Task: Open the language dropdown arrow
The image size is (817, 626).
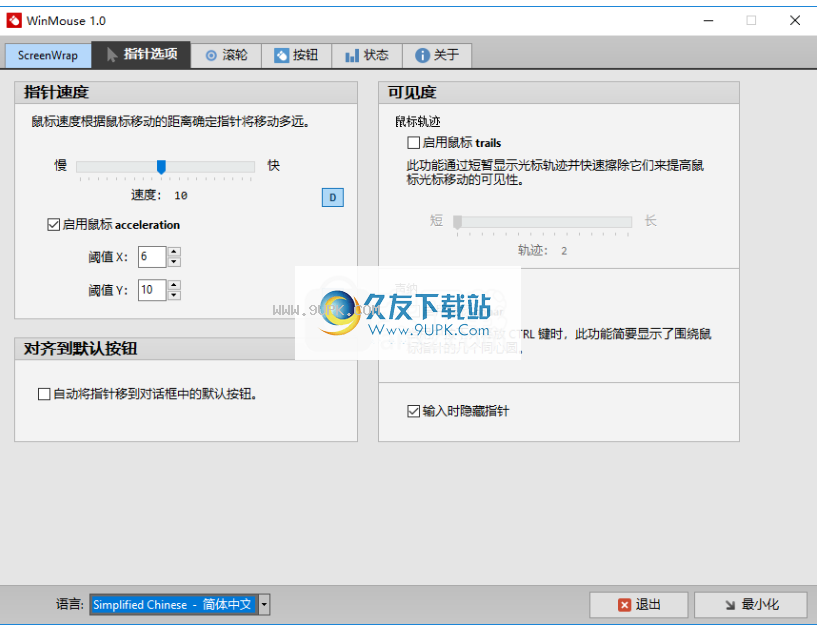Action: 264,605
